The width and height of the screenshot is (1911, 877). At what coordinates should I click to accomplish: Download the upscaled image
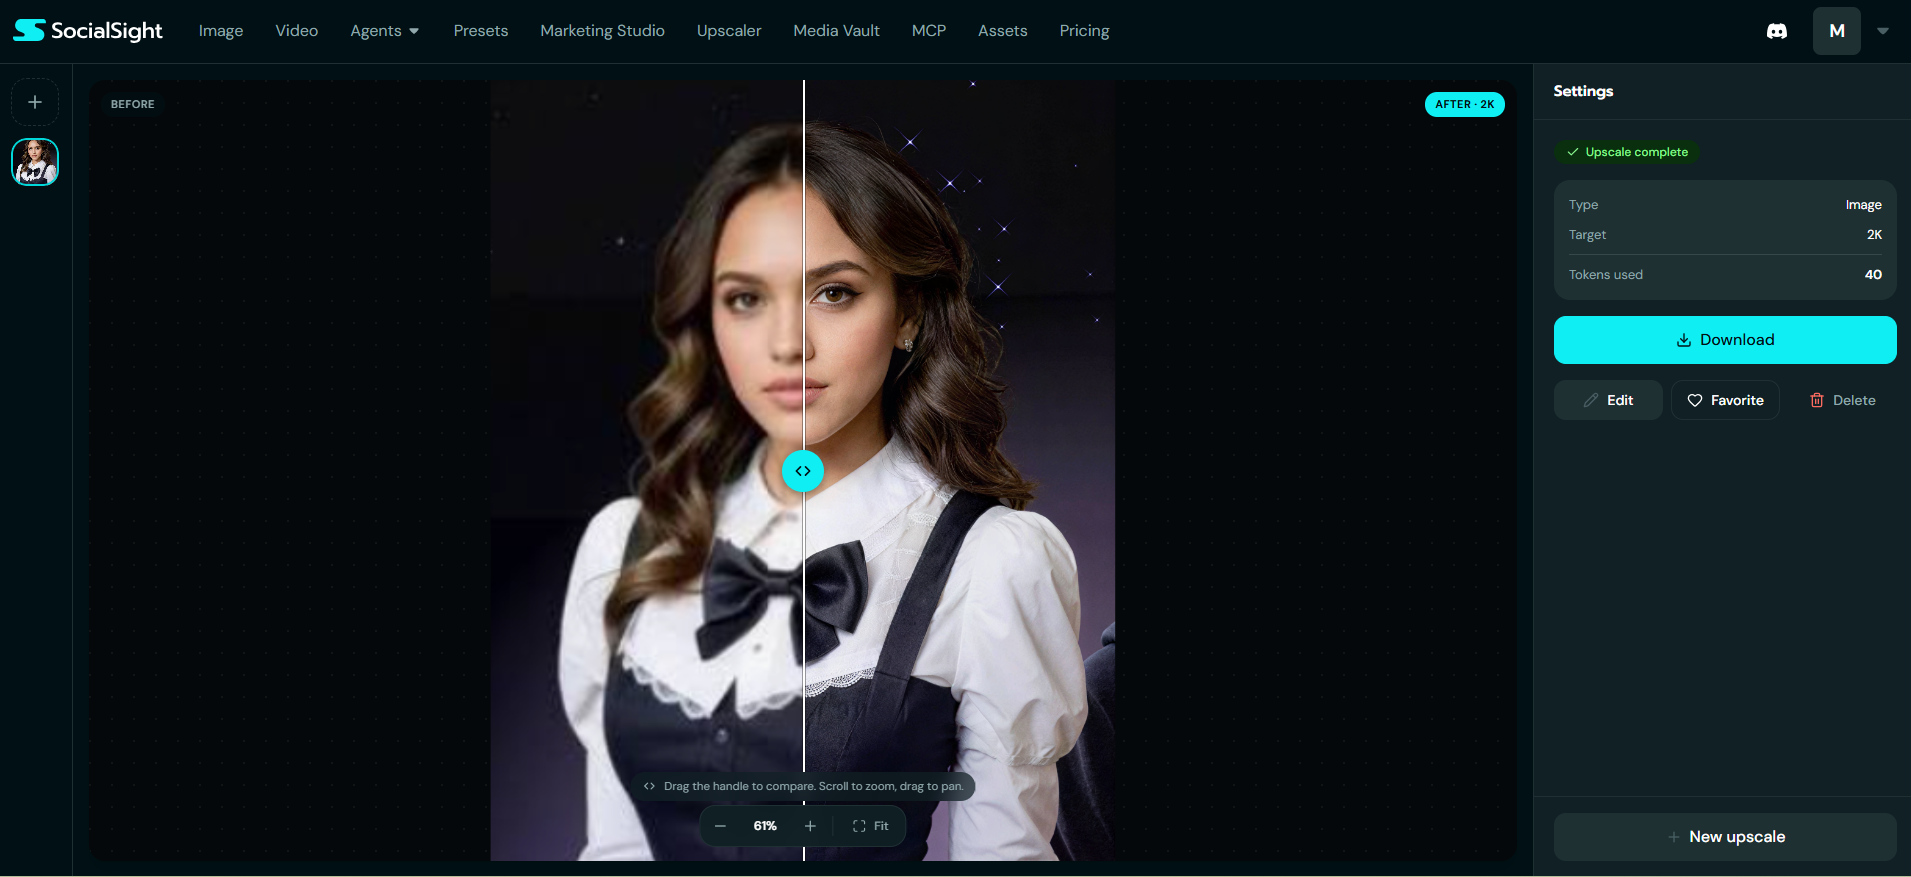tap(1725, 340)
